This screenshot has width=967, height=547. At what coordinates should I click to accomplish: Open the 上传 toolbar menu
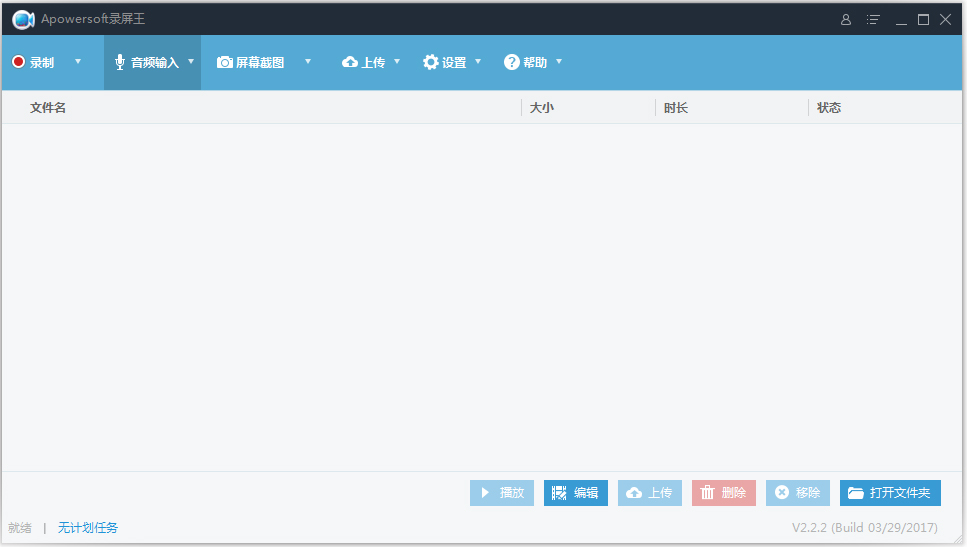(x=374, y=62)
